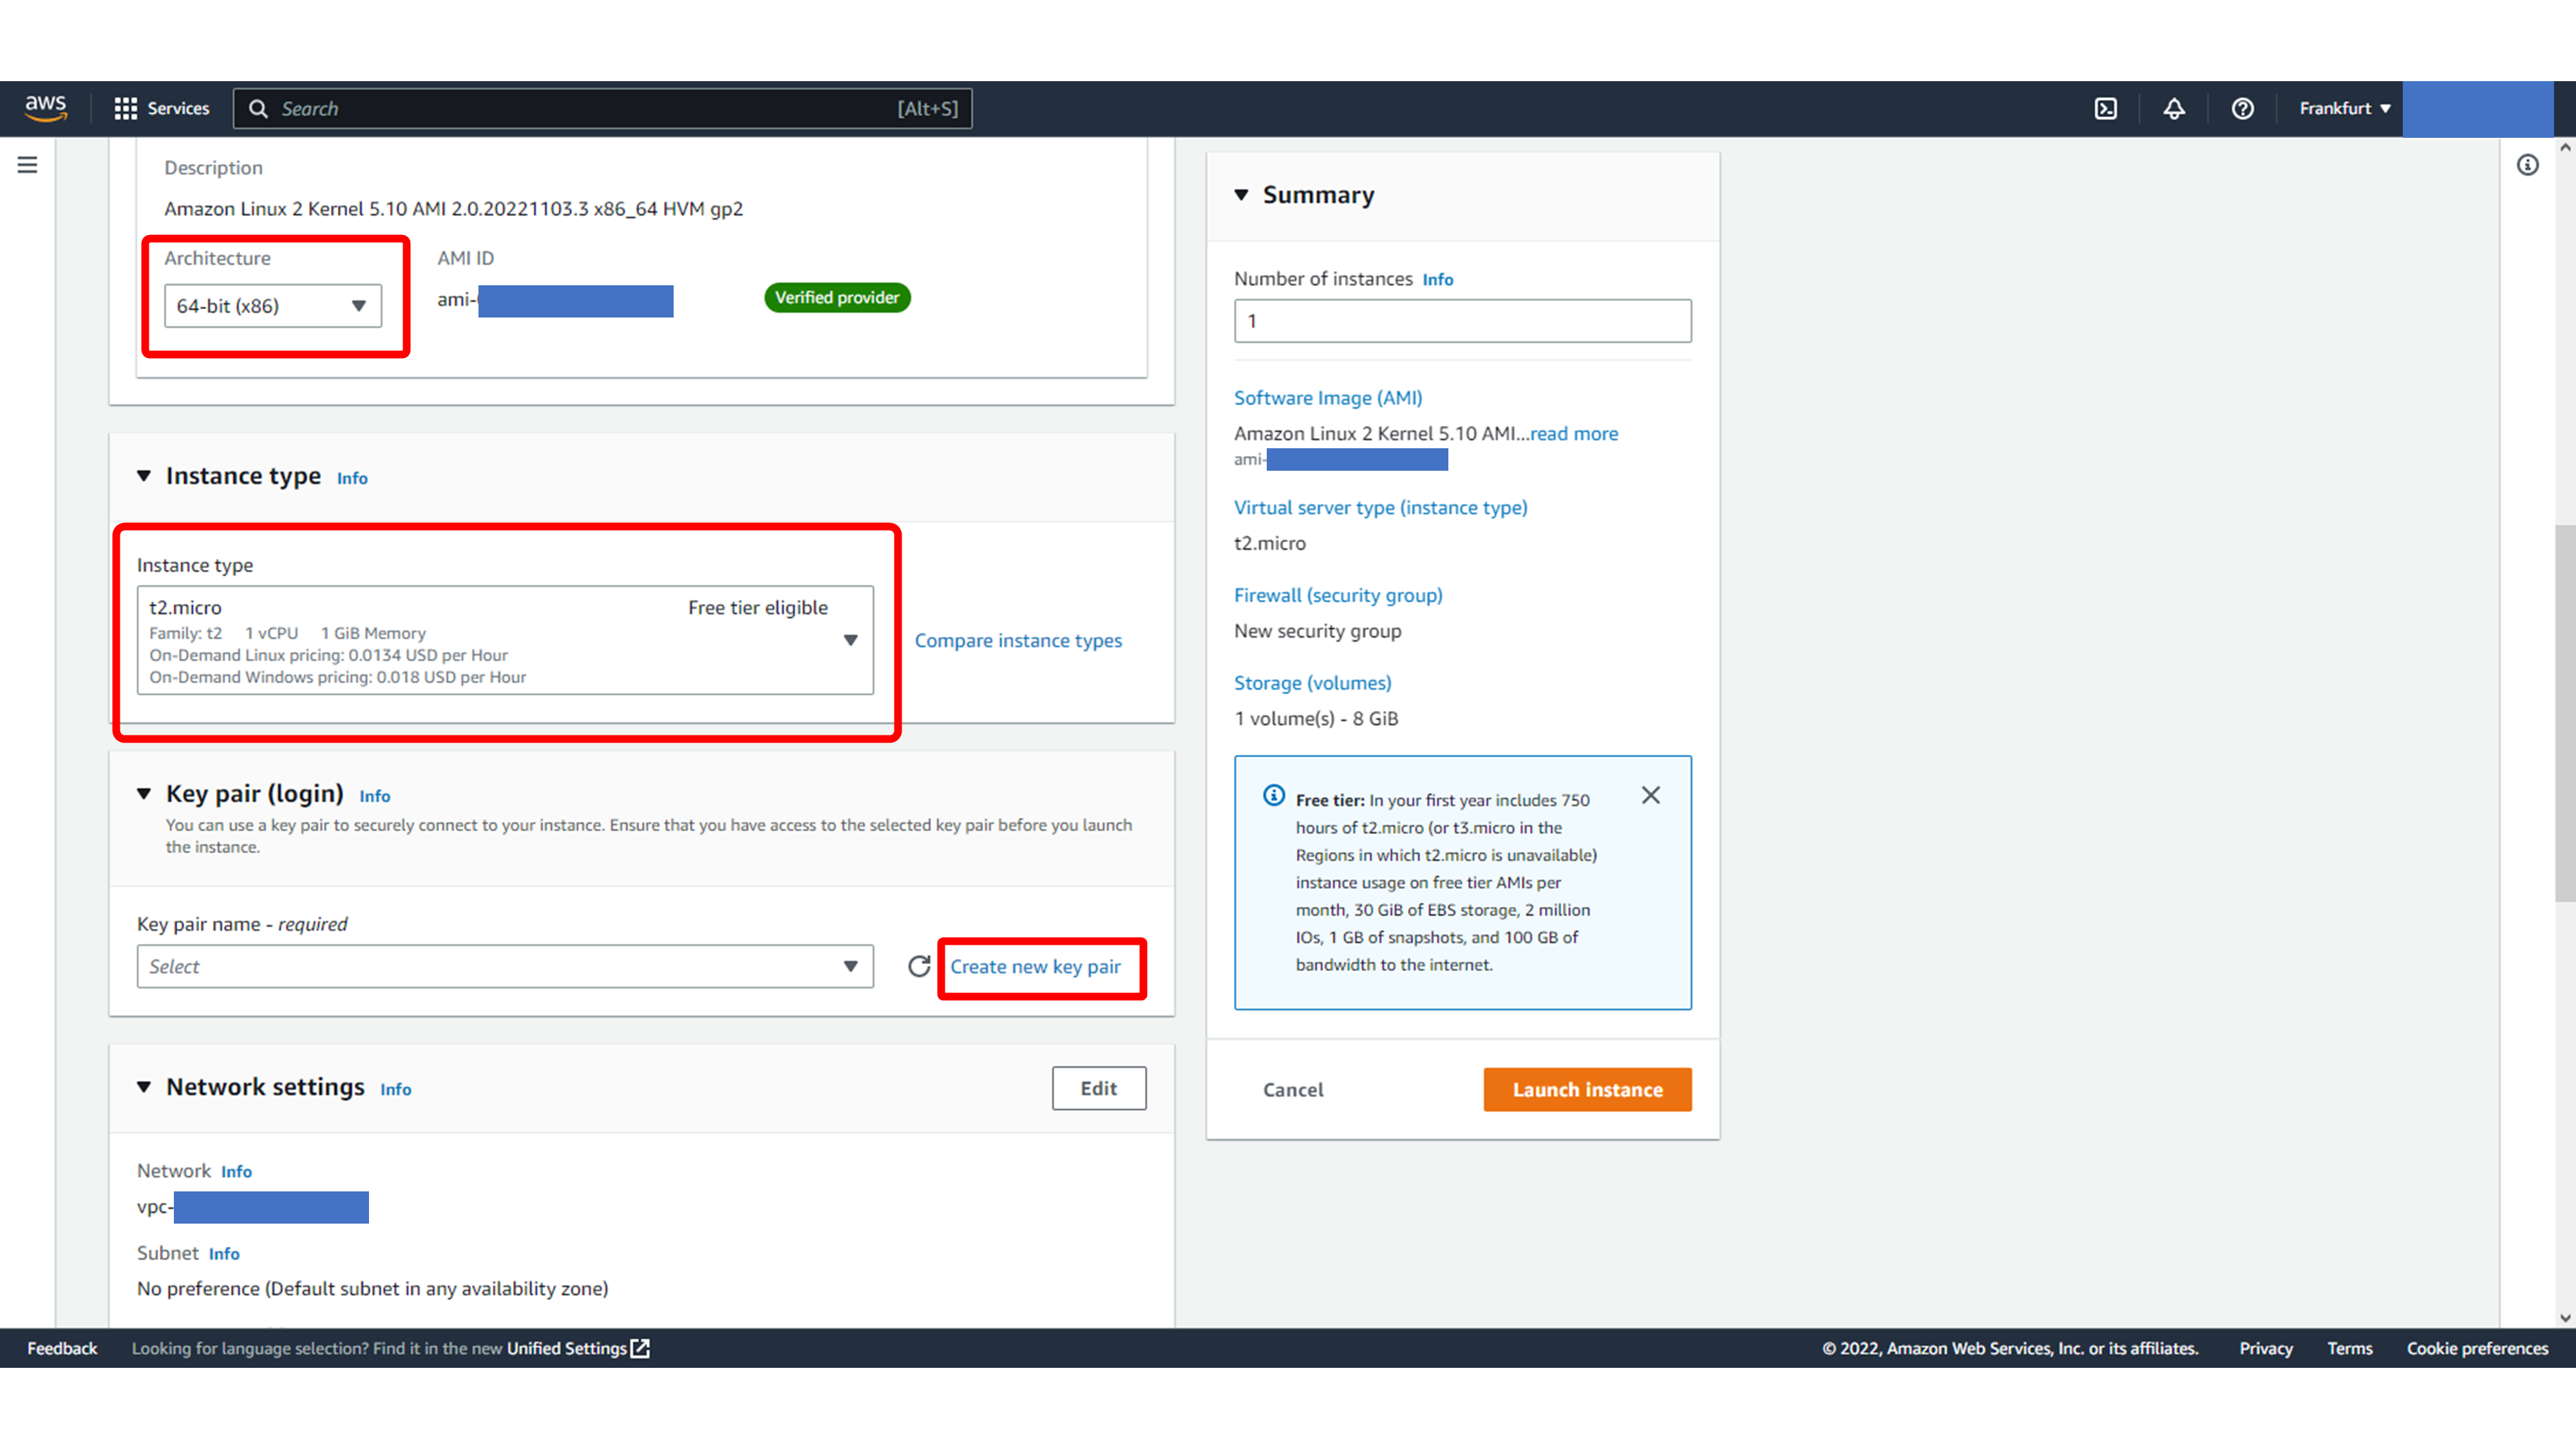Viewport: 2576px width, 1449px height.
Task: Click the search magnifier icon
Action: (x=258, y=108)
